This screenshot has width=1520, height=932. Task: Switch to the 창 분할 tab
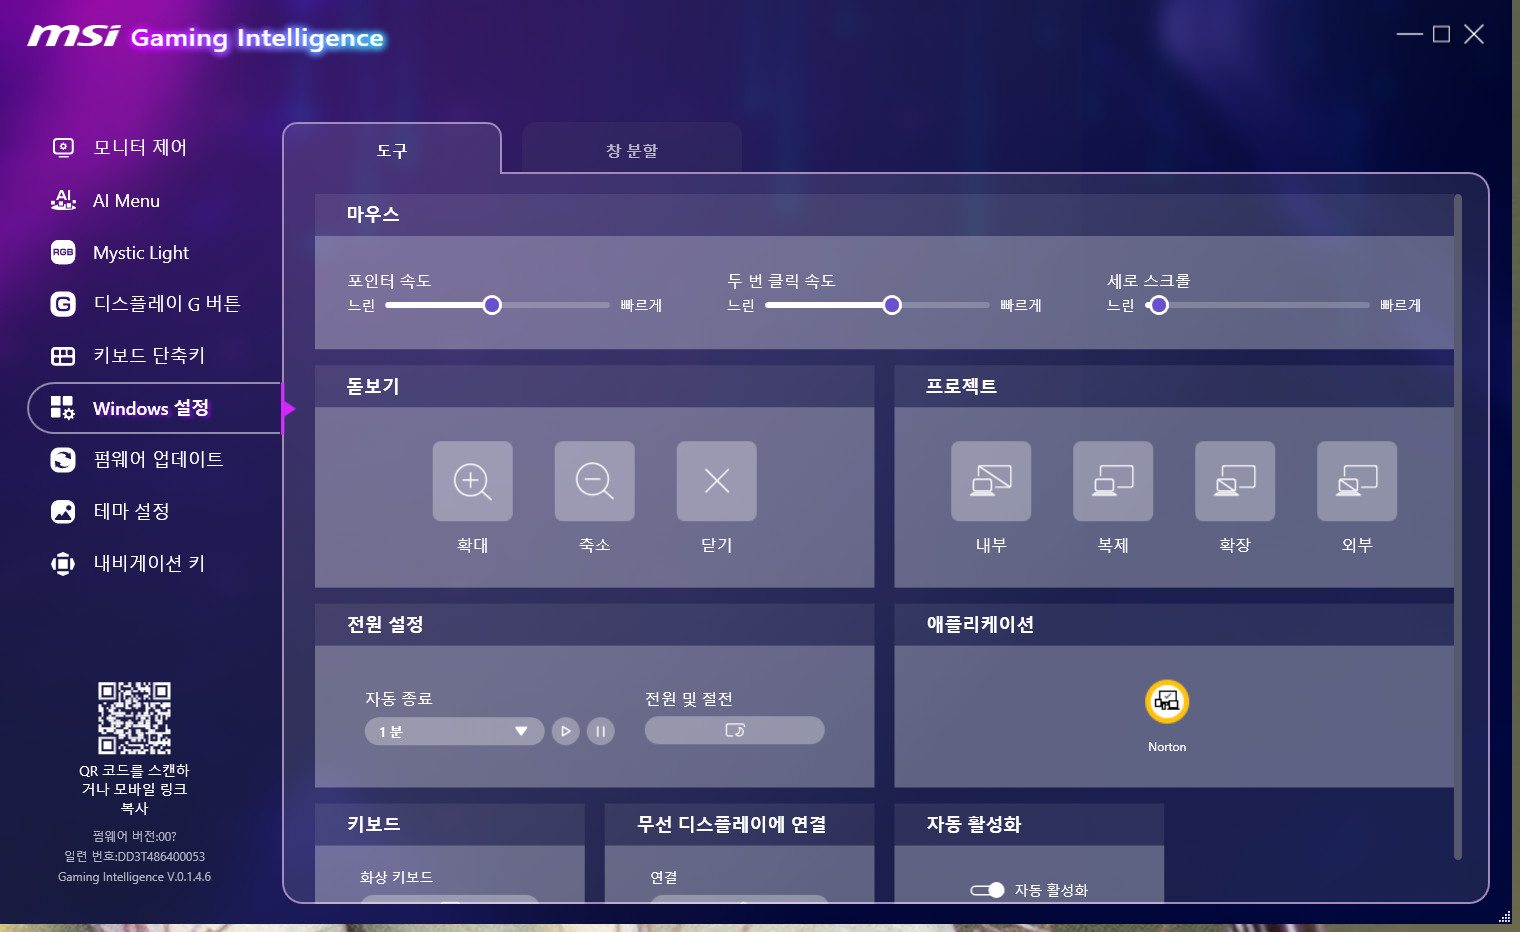click(x=631, y=150)
